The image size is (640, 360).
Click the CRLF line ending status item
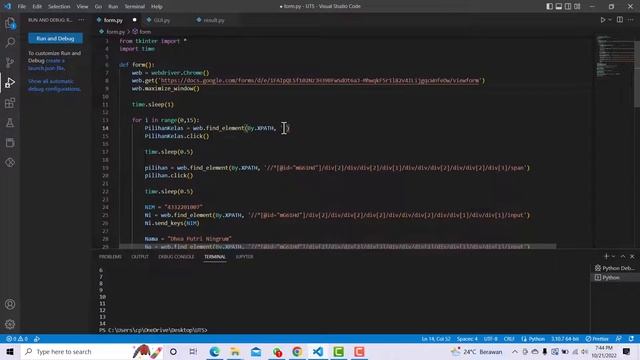(x=509, y=339)
